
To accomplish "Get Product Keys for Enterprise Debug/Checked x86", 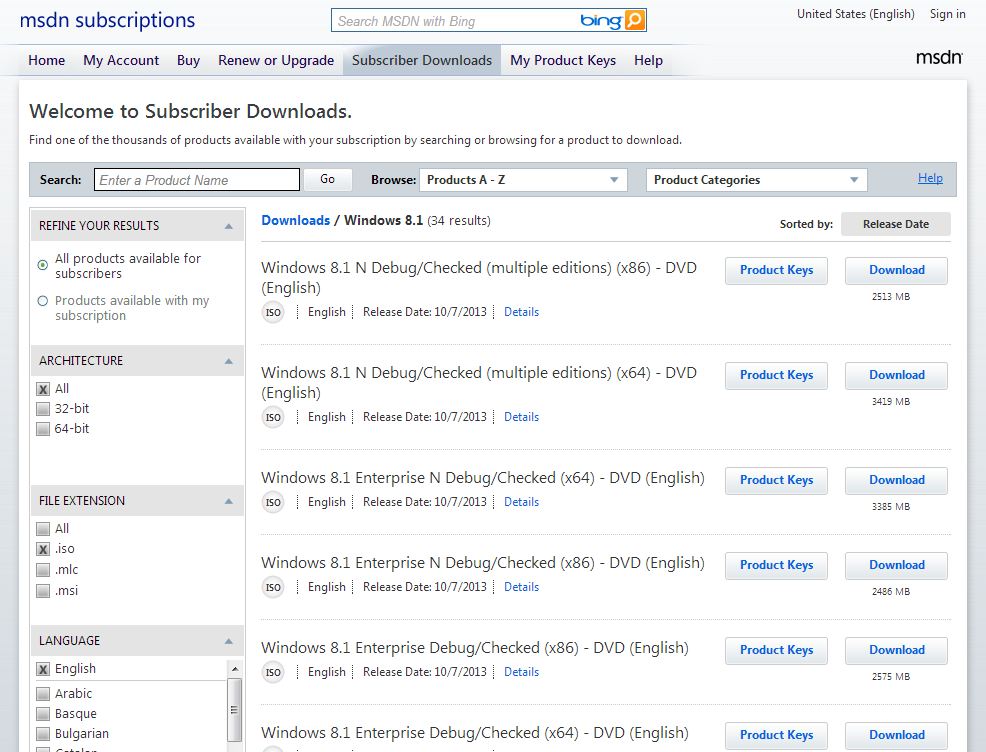I will pyautogui.click(x=776, y=650).
